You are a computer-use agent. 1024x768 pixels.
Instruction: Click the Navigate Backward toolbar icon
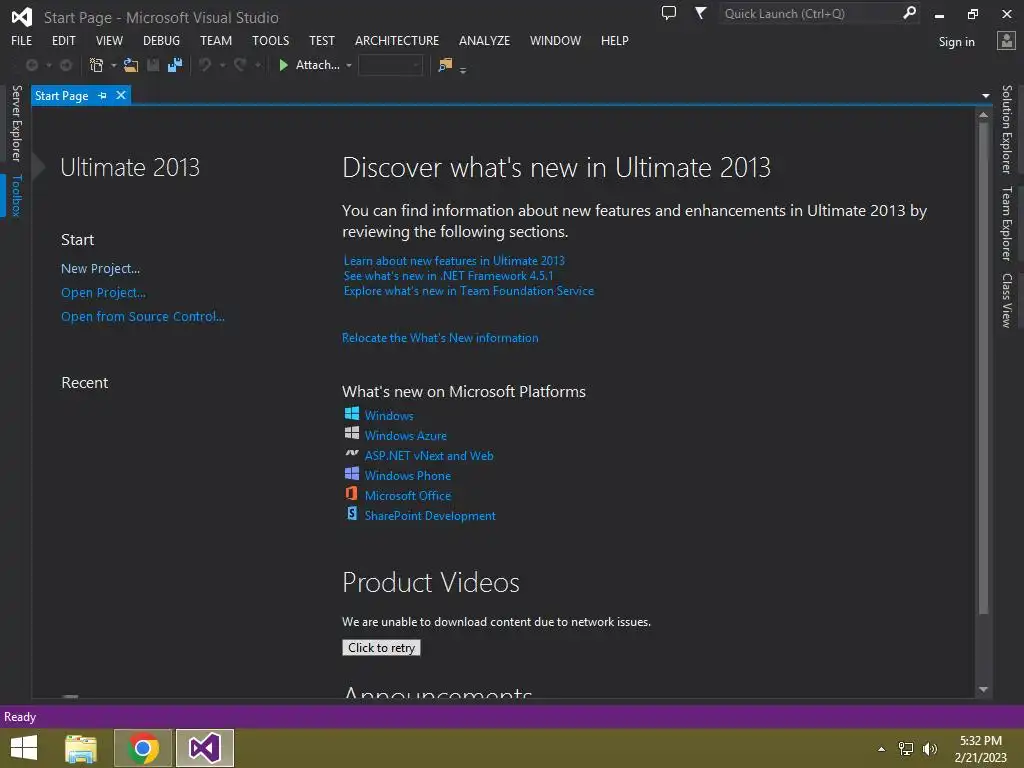31,65
